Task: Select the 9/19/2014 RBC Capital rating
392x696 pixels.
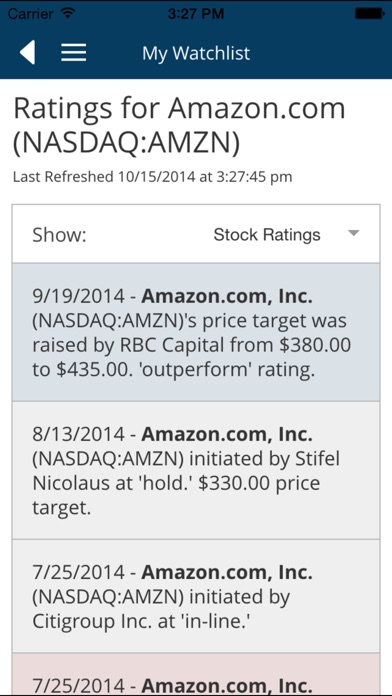Action: (x=196, y=332)
